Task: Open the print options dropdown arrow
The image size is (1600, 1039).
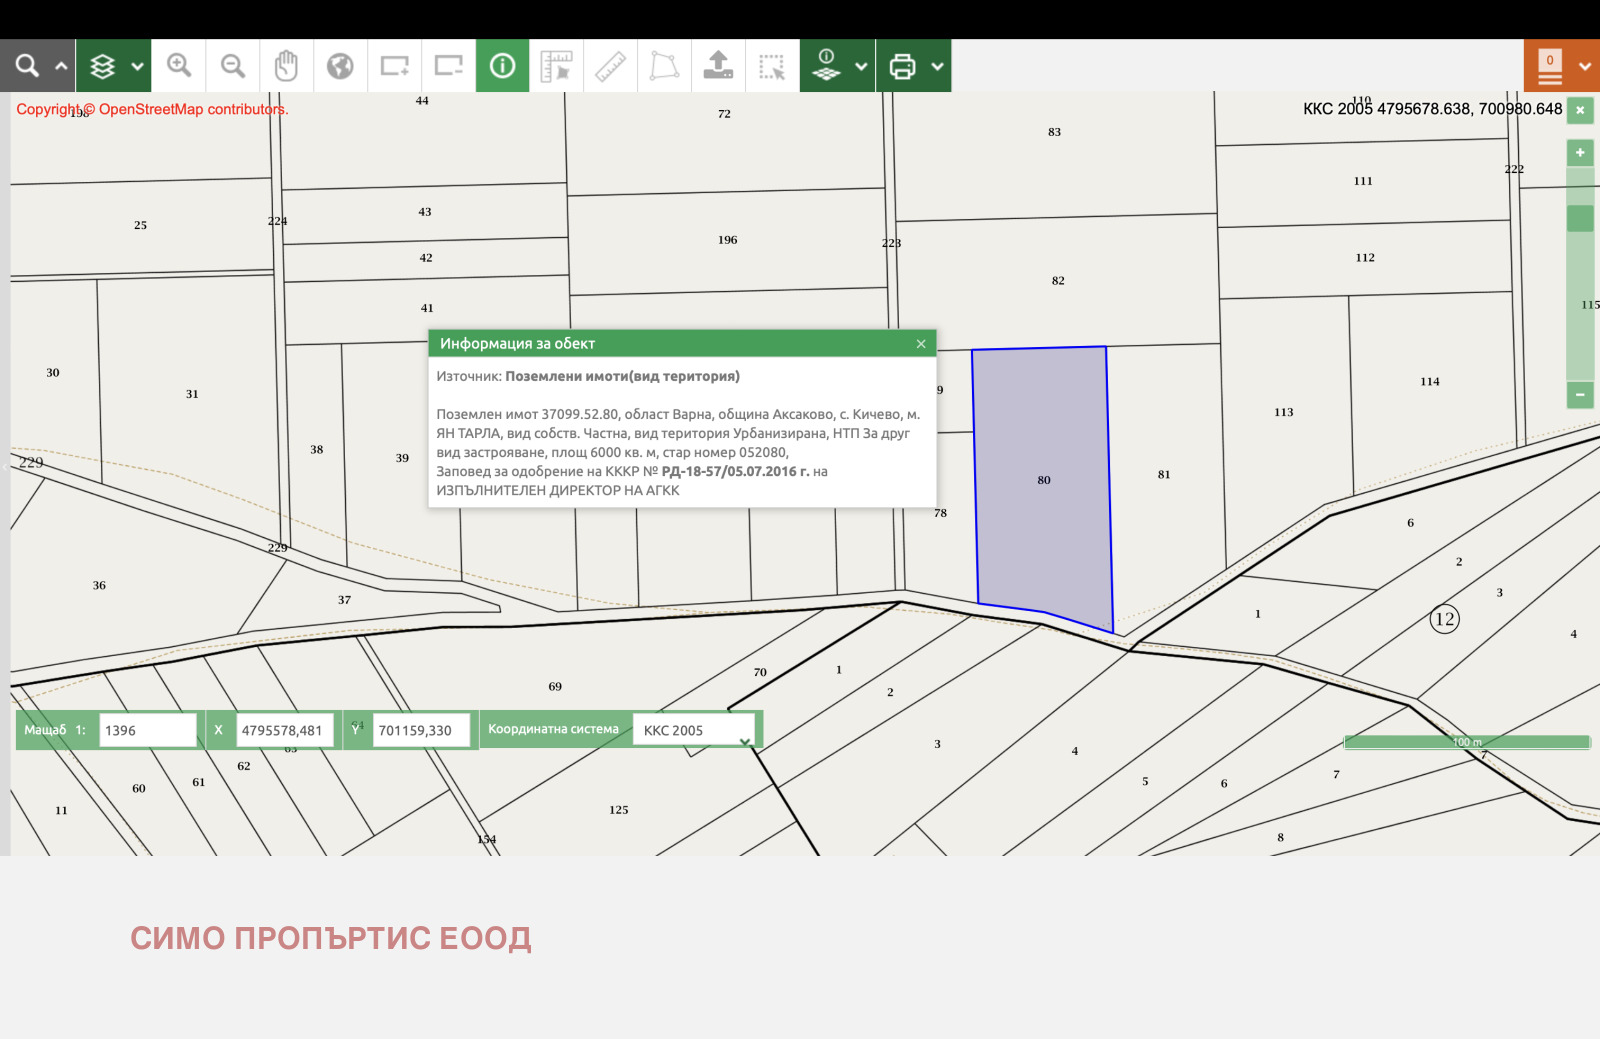Action: [937, 66]
